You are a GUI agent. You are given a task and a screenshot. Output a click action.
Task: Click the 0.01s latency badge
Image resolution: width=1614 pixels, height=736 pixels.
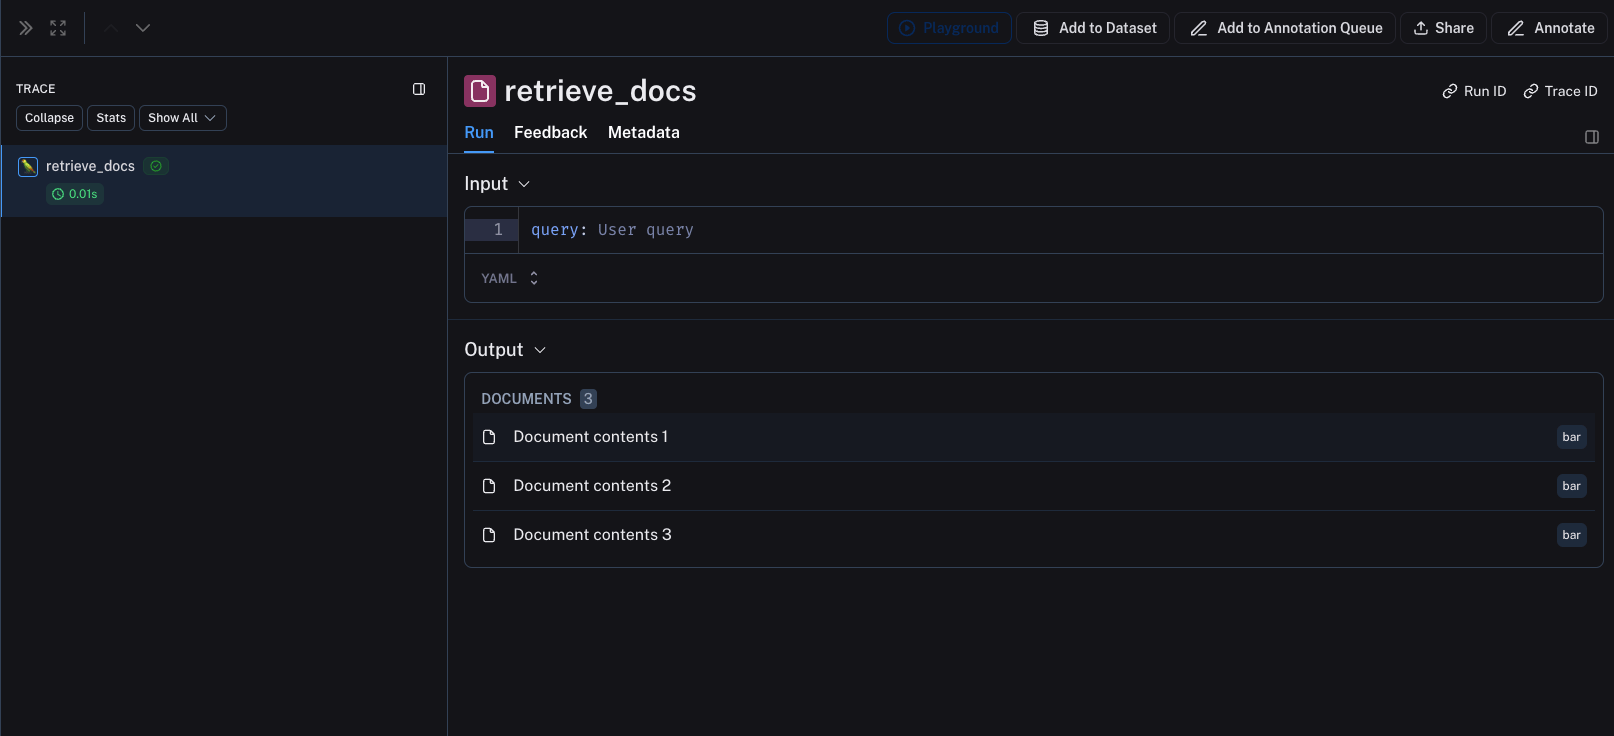[75, 194]
